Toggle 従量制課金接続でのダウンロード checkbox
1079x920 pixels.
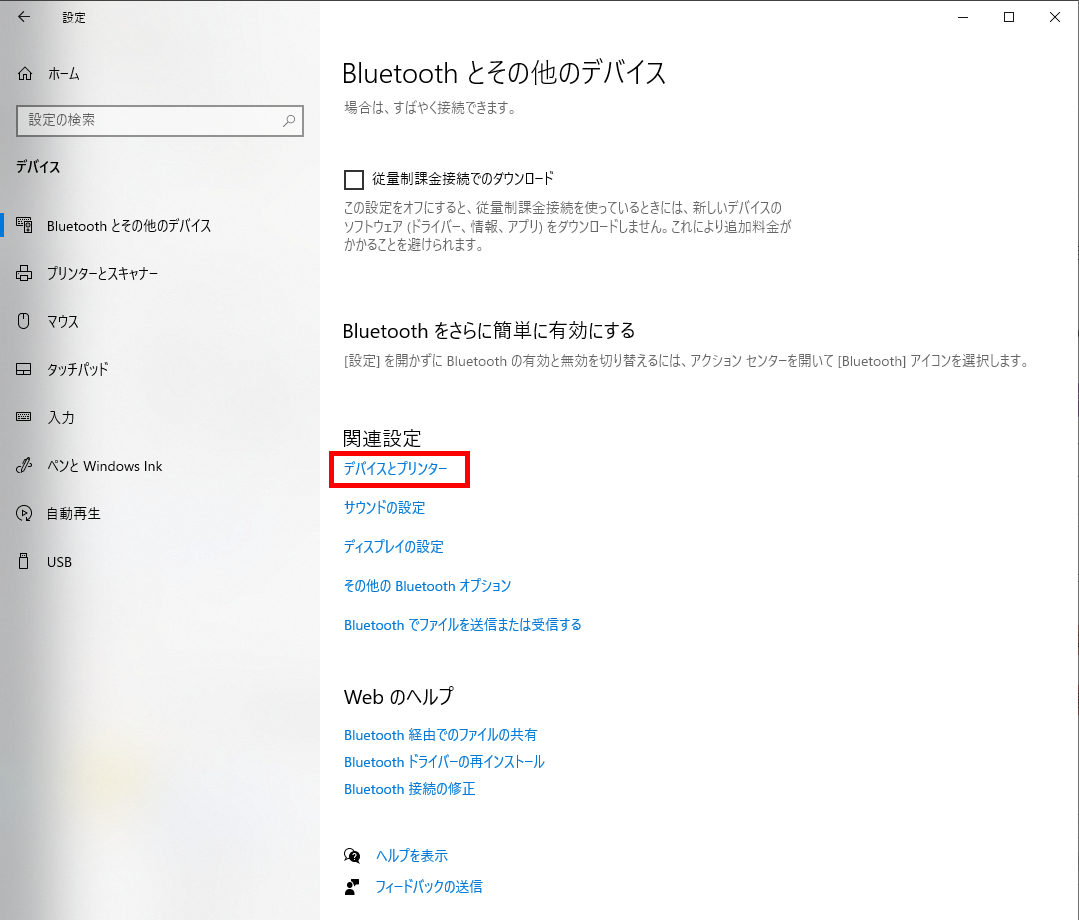pos(354,180)
